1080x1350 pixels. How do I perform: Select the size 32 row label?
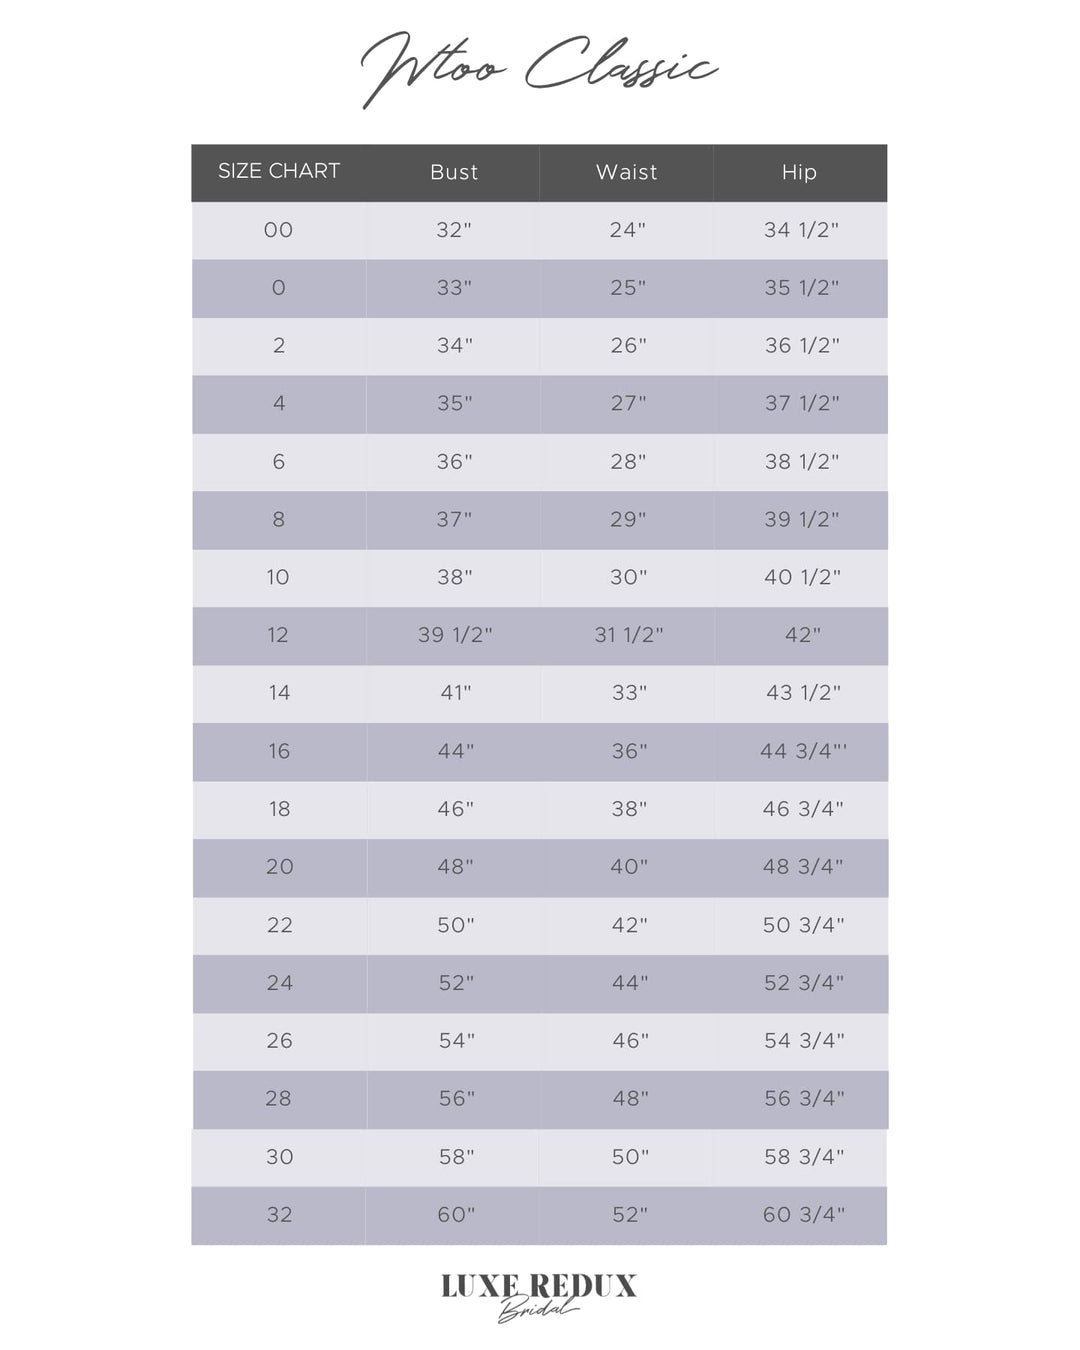tap(279, 1215)
